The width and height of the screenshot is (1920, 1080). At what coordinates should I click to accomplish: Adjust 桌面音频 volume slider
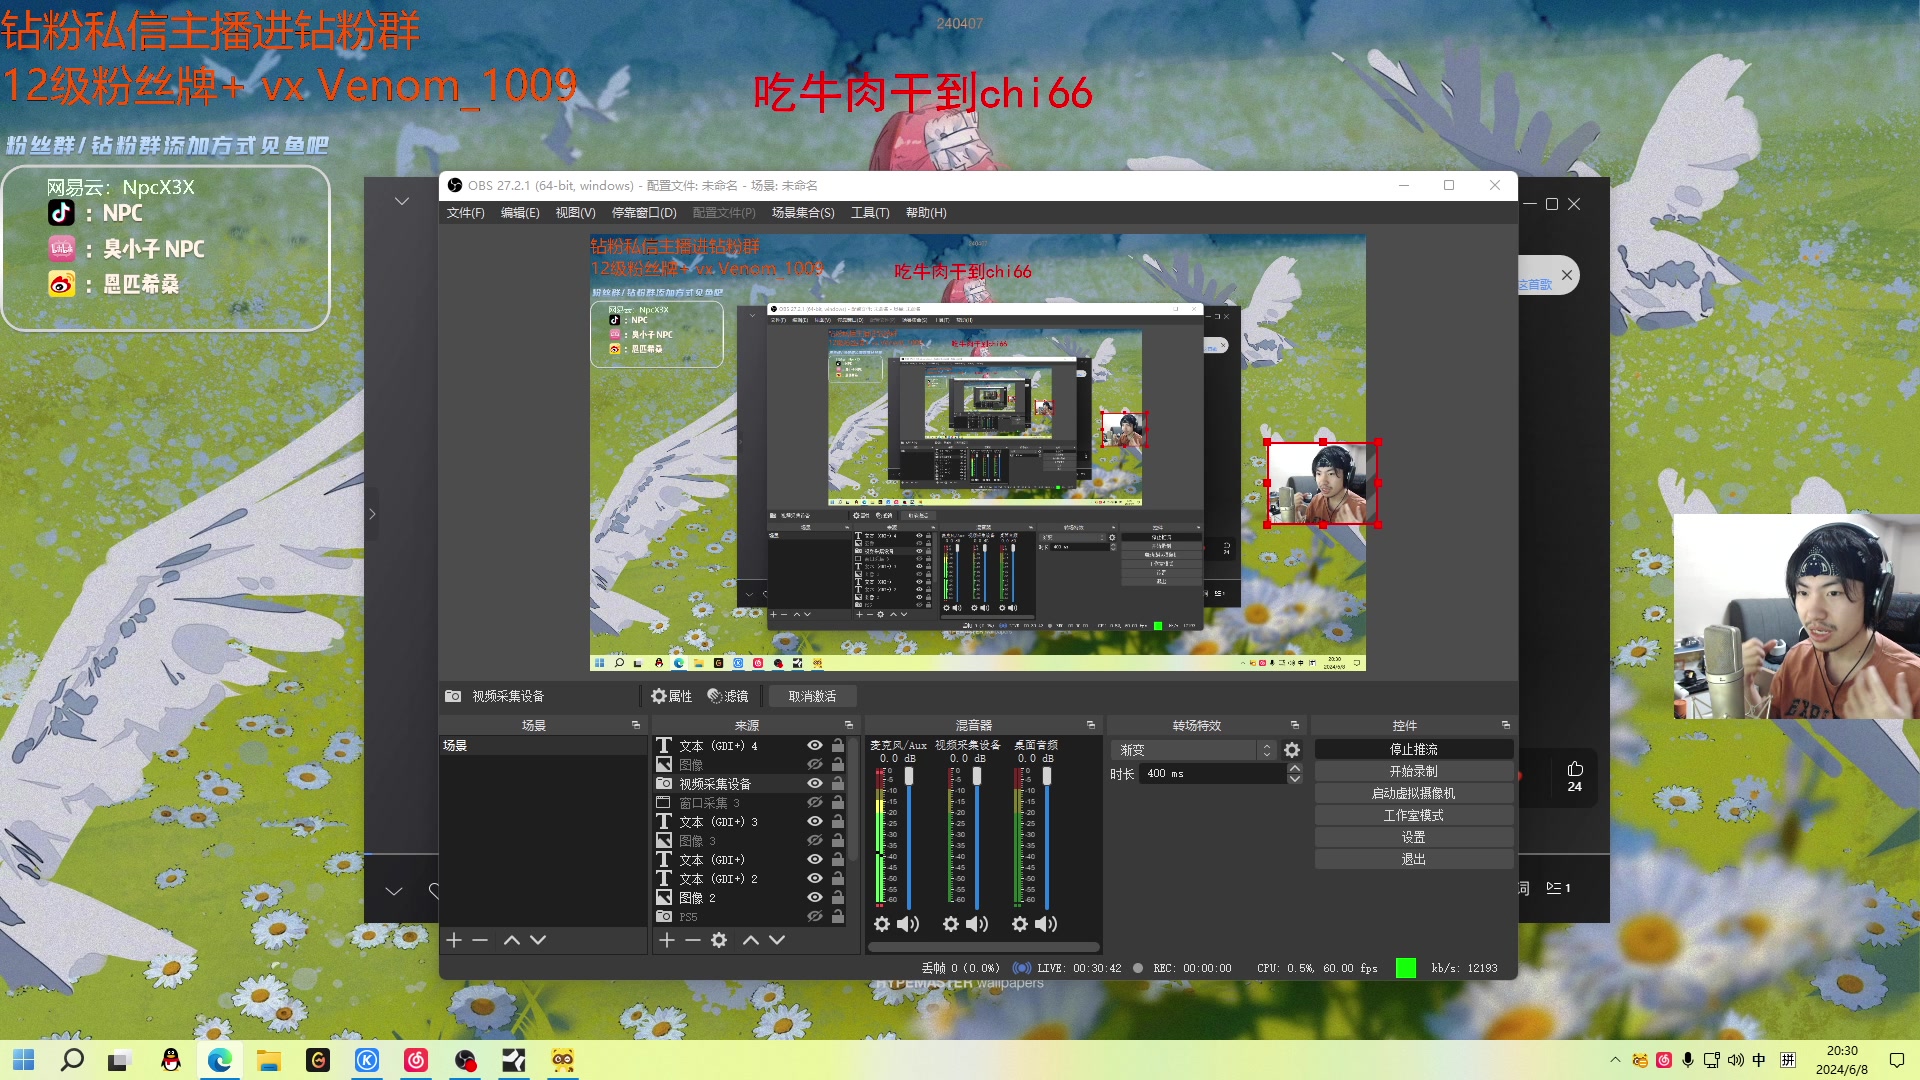click(x=1047, y=776)
